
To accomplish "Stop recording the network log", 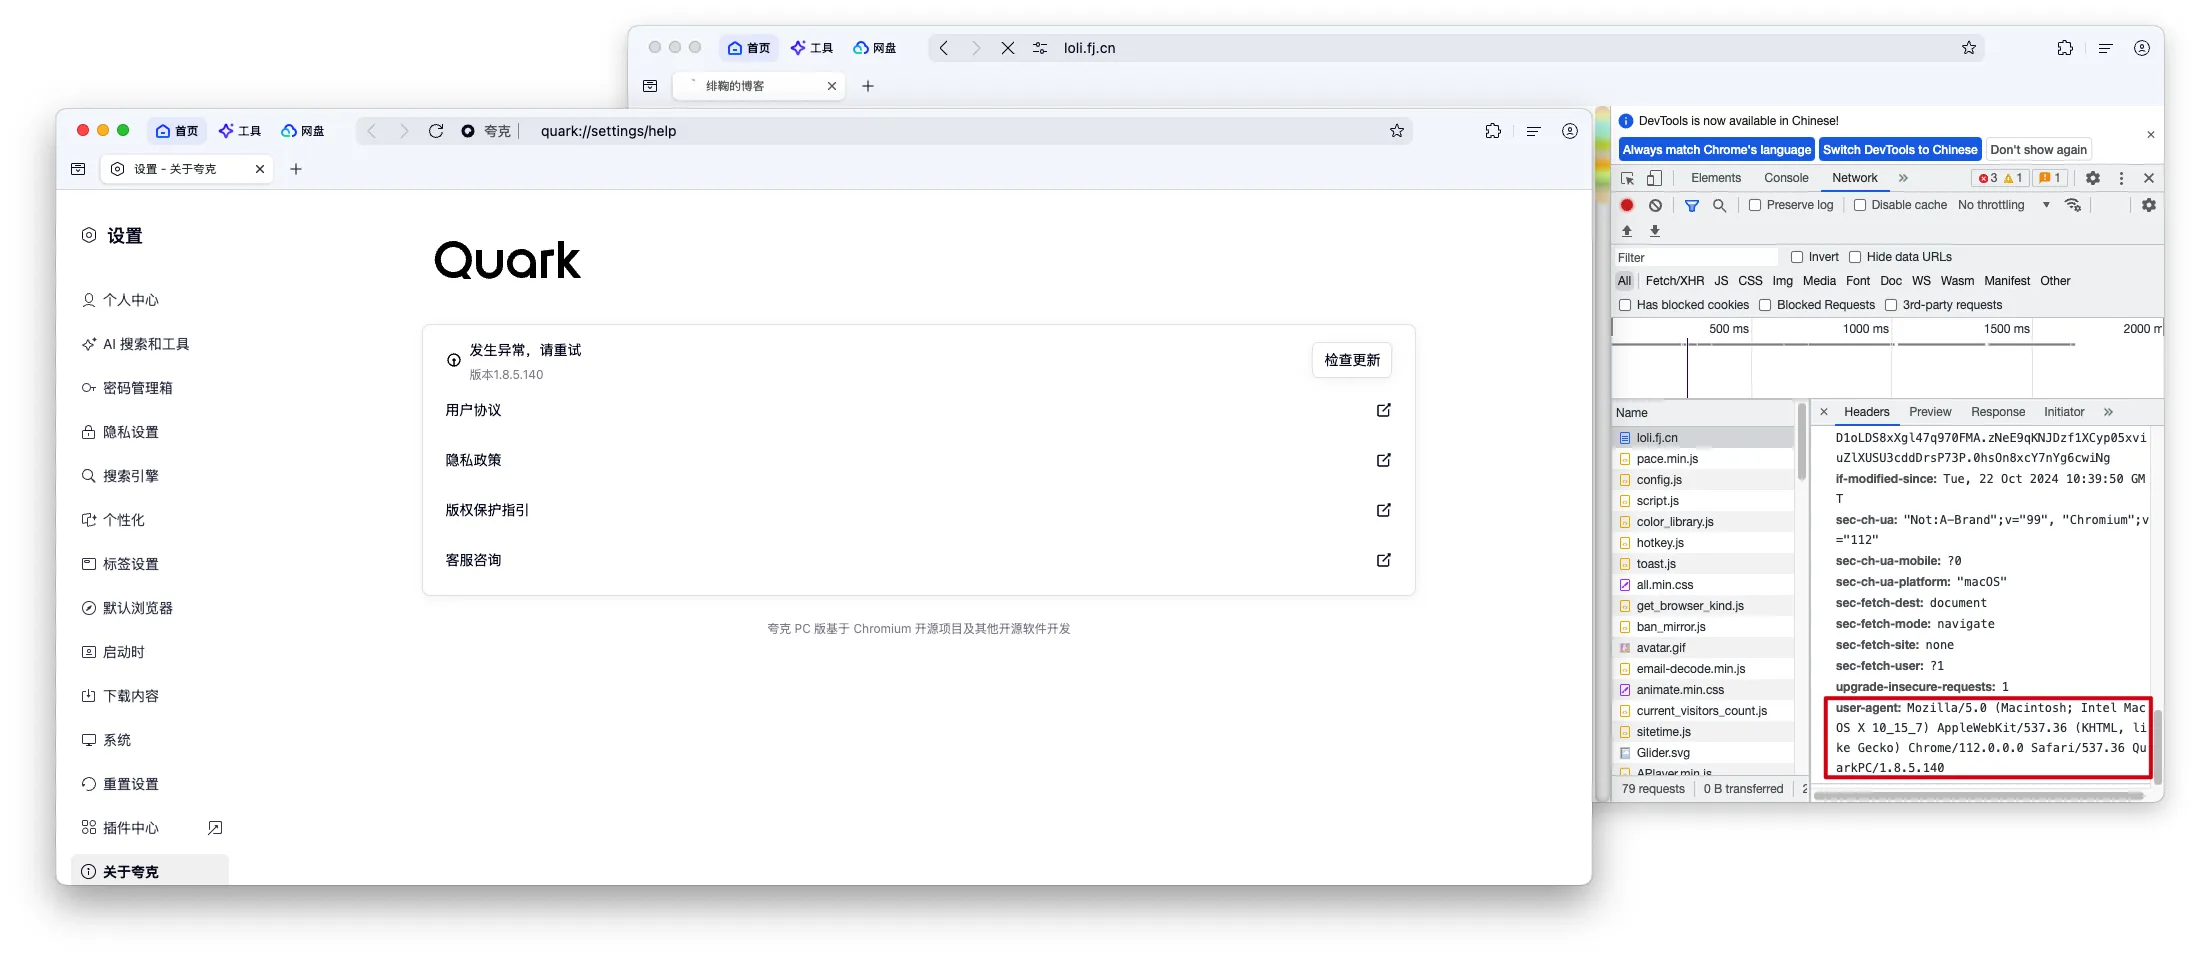I will [1627, 205].
